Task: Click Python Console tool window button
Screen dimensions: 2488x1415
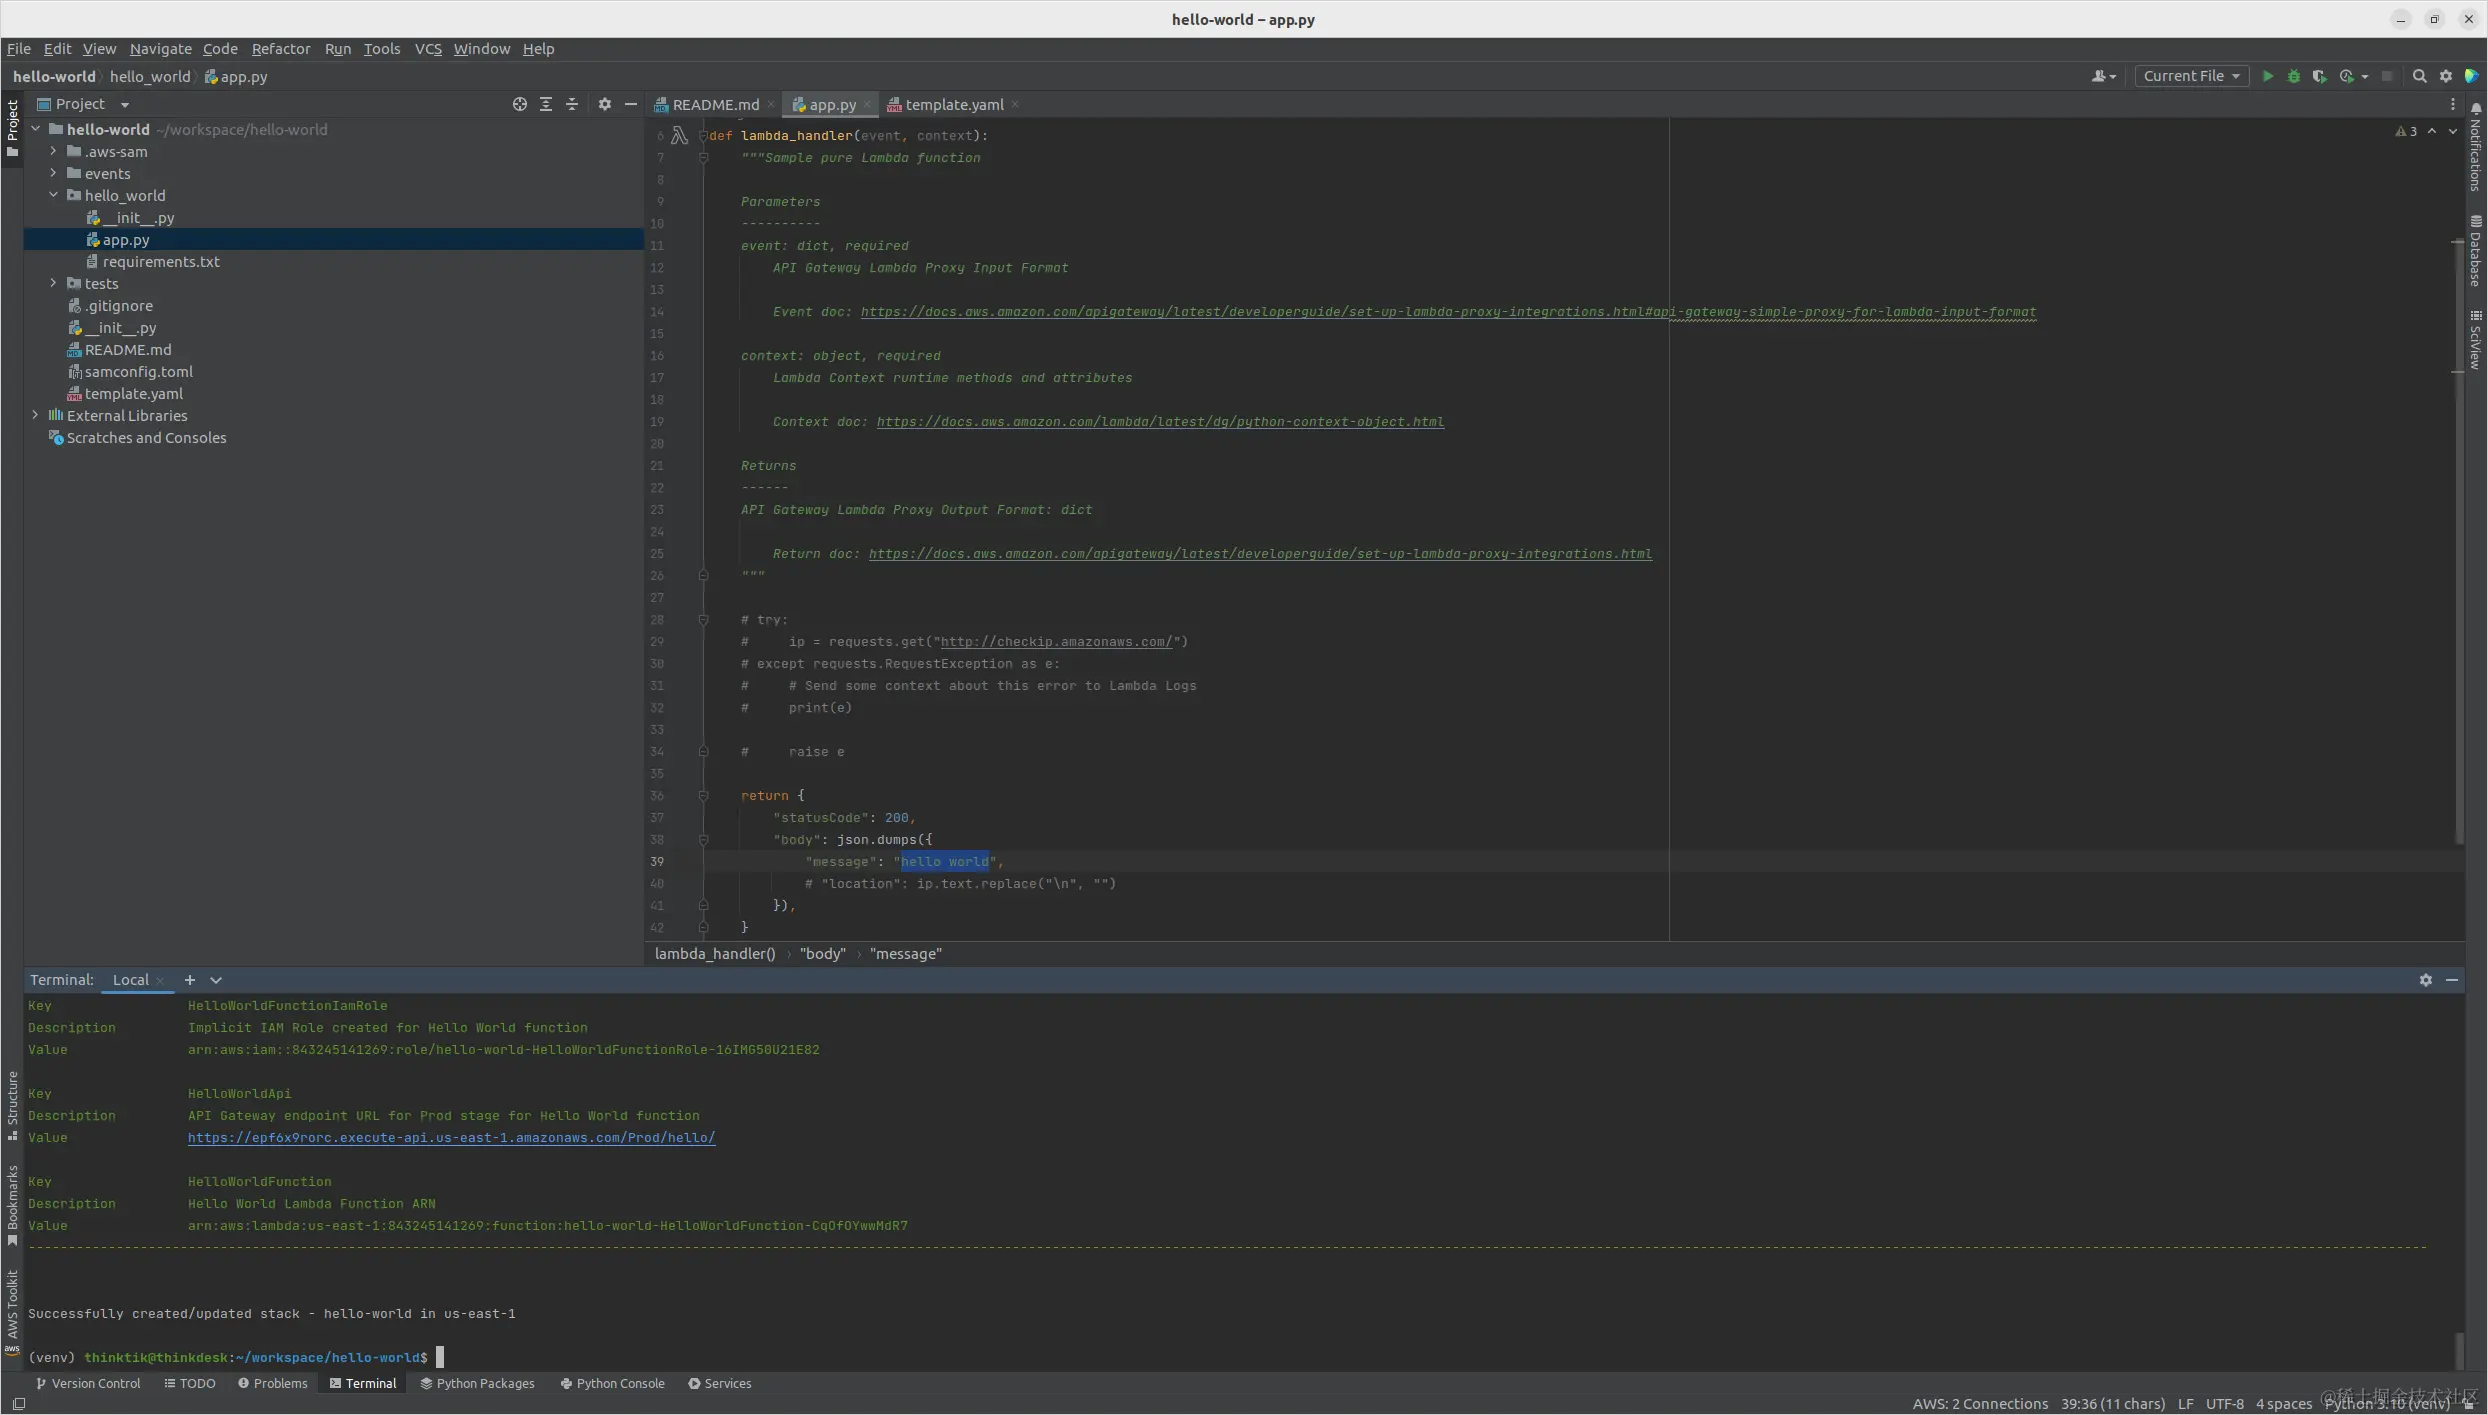Action: coord(612,1383)
